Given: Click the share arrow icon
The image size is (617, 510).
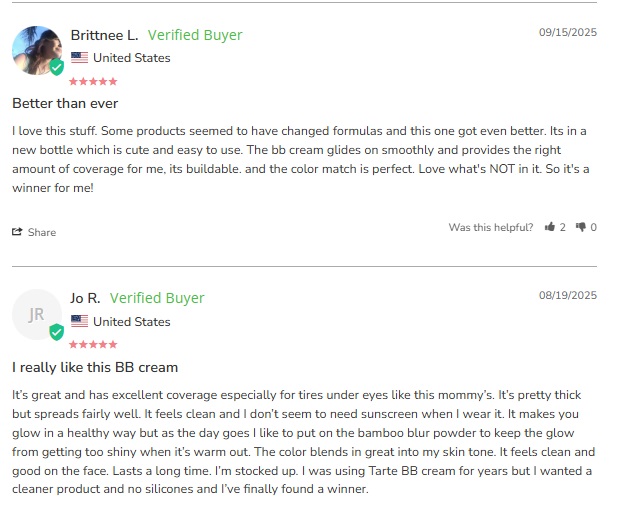Looking at the screenshot, I should tap(17, 232).
